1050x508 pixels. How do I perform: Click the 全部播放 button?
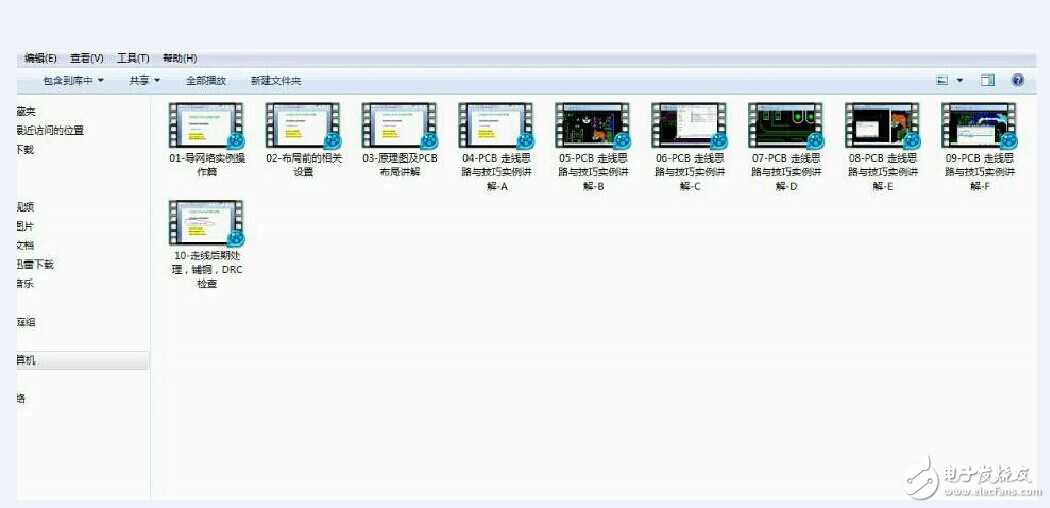[x=206, y=81]
